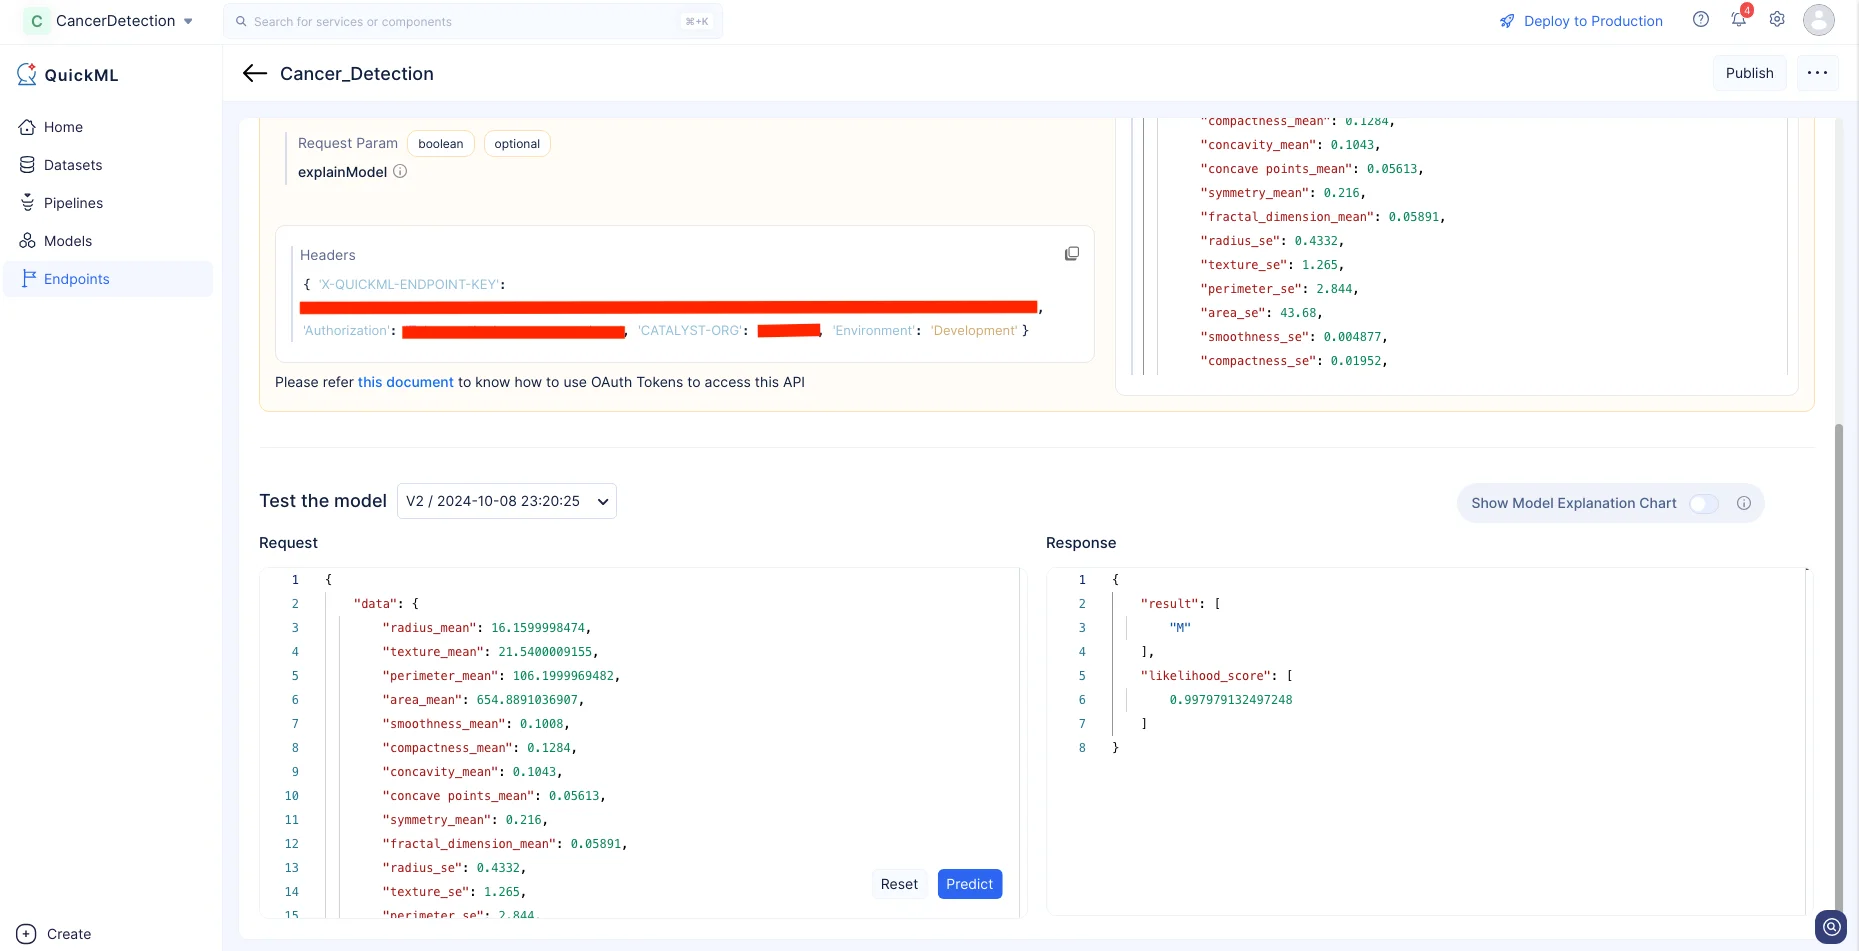Image resolution: width=1859 pixels, height=951 pixels.
Task: Open the model version V2 dropdown
Action: coord(507,501)
